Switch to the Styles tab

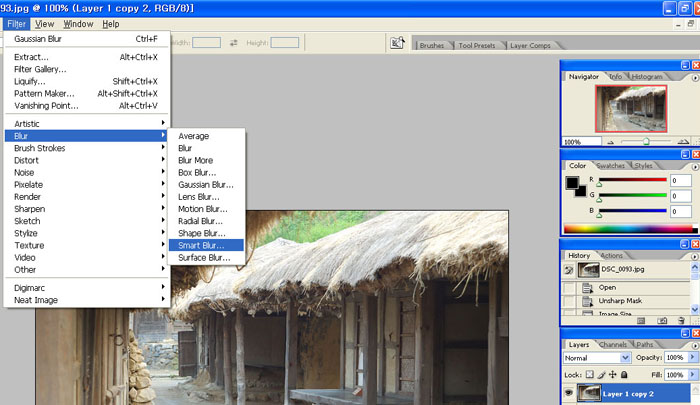tap(643, 166)
